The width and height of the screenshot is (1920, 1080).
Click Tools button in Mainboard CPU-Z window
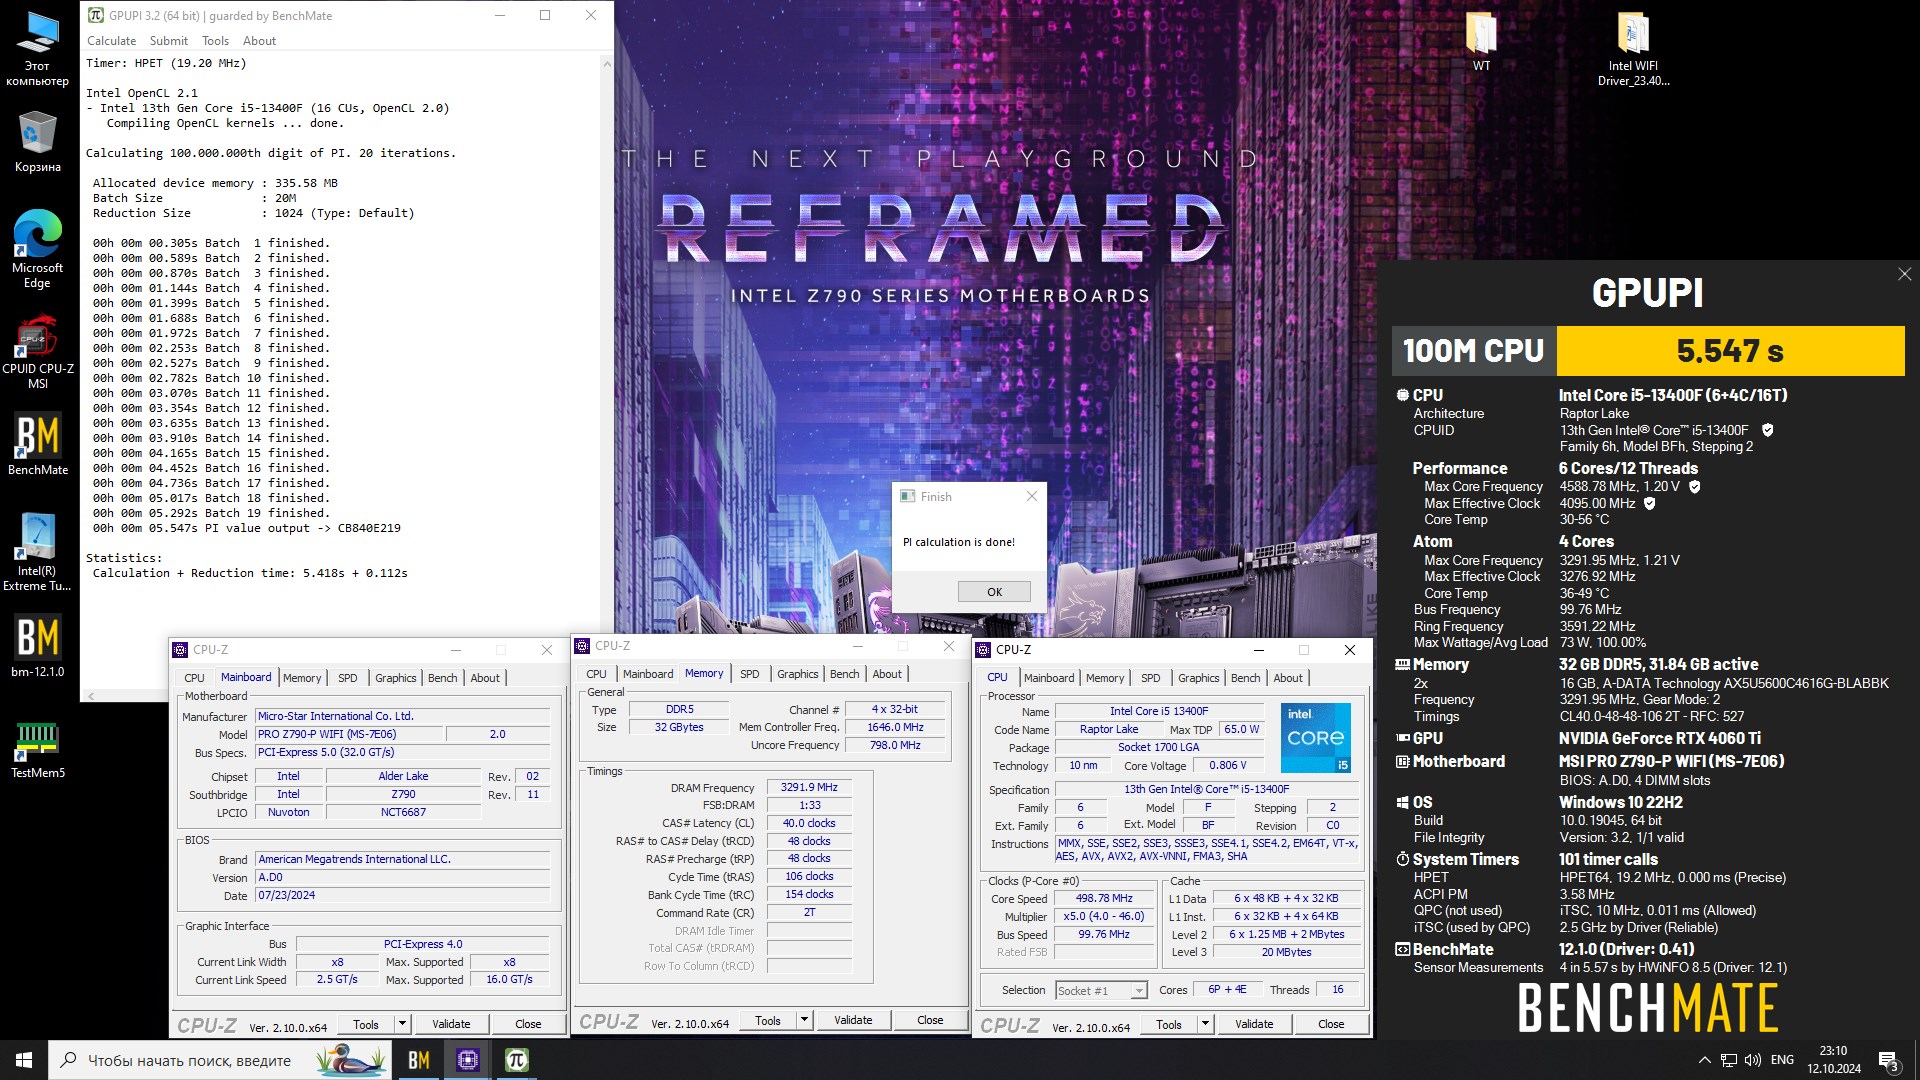click(365, 1024)
